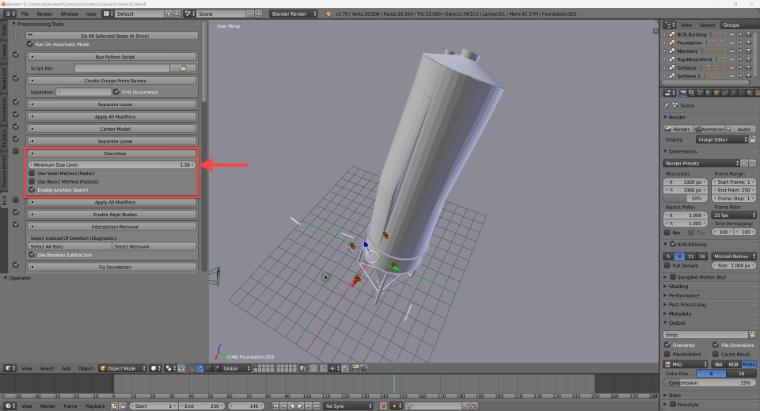760x411 pixels.
Task: Click Do All Selected Steps At Once button
Action: tap(112, 35)
